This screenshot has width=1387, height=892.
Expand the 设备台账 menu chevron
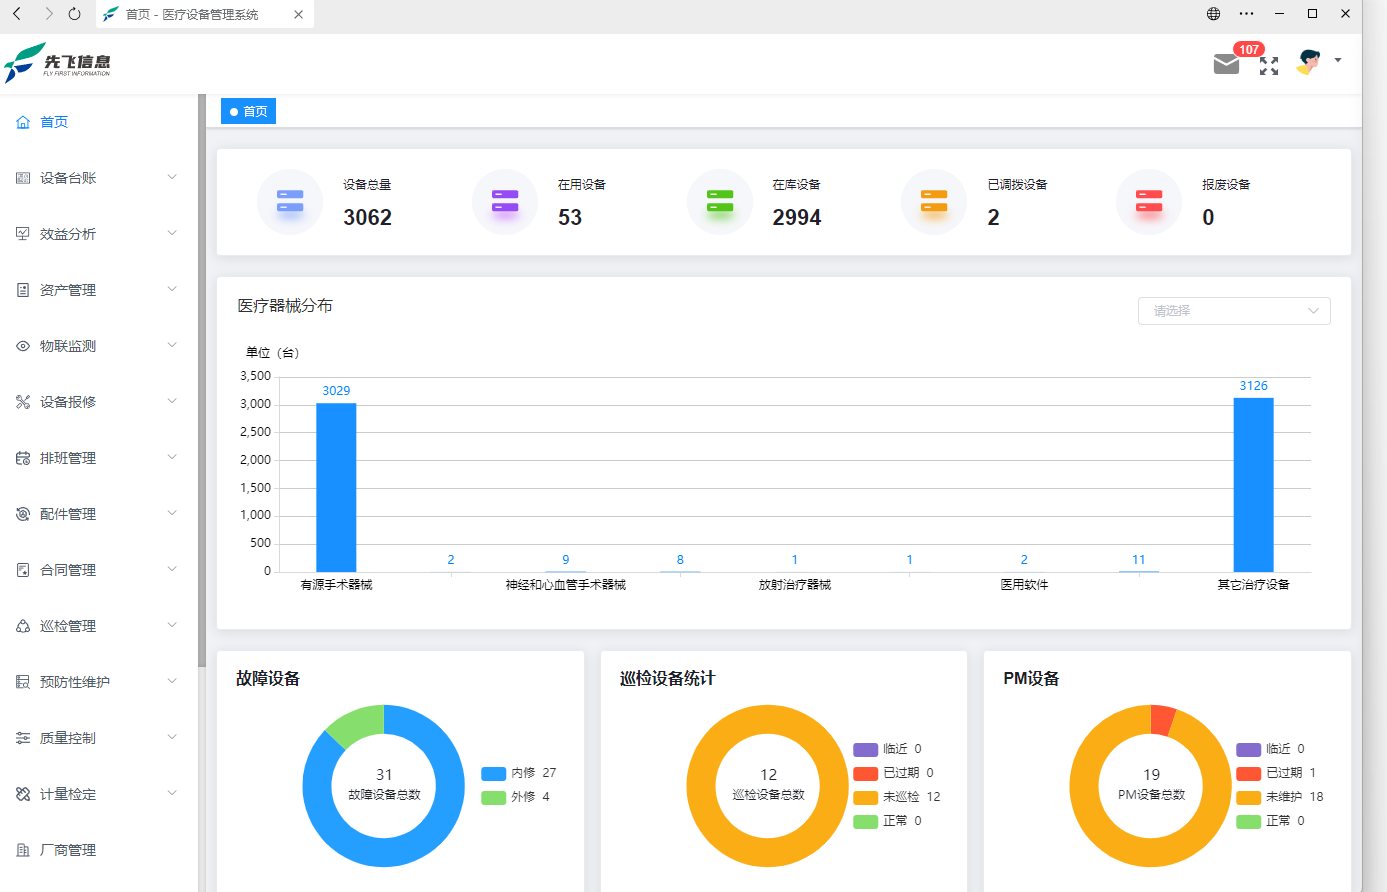(172, 177)
